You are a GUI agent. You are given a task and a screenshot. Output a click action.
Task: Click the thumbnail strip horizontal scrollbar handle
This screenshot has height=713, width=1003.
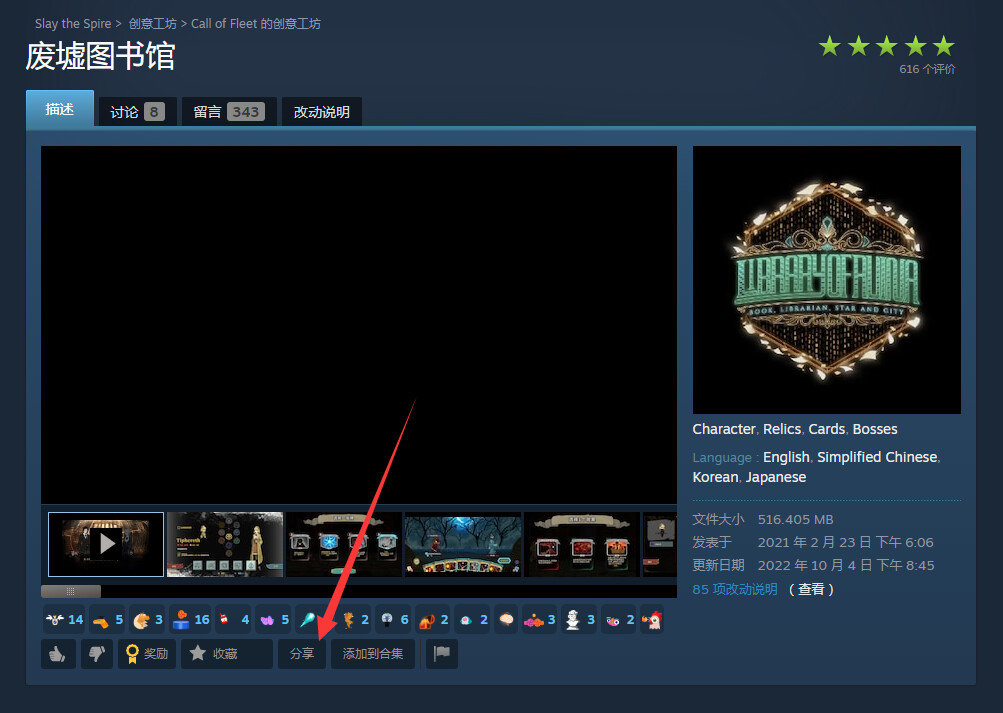(x=70, y=592)
